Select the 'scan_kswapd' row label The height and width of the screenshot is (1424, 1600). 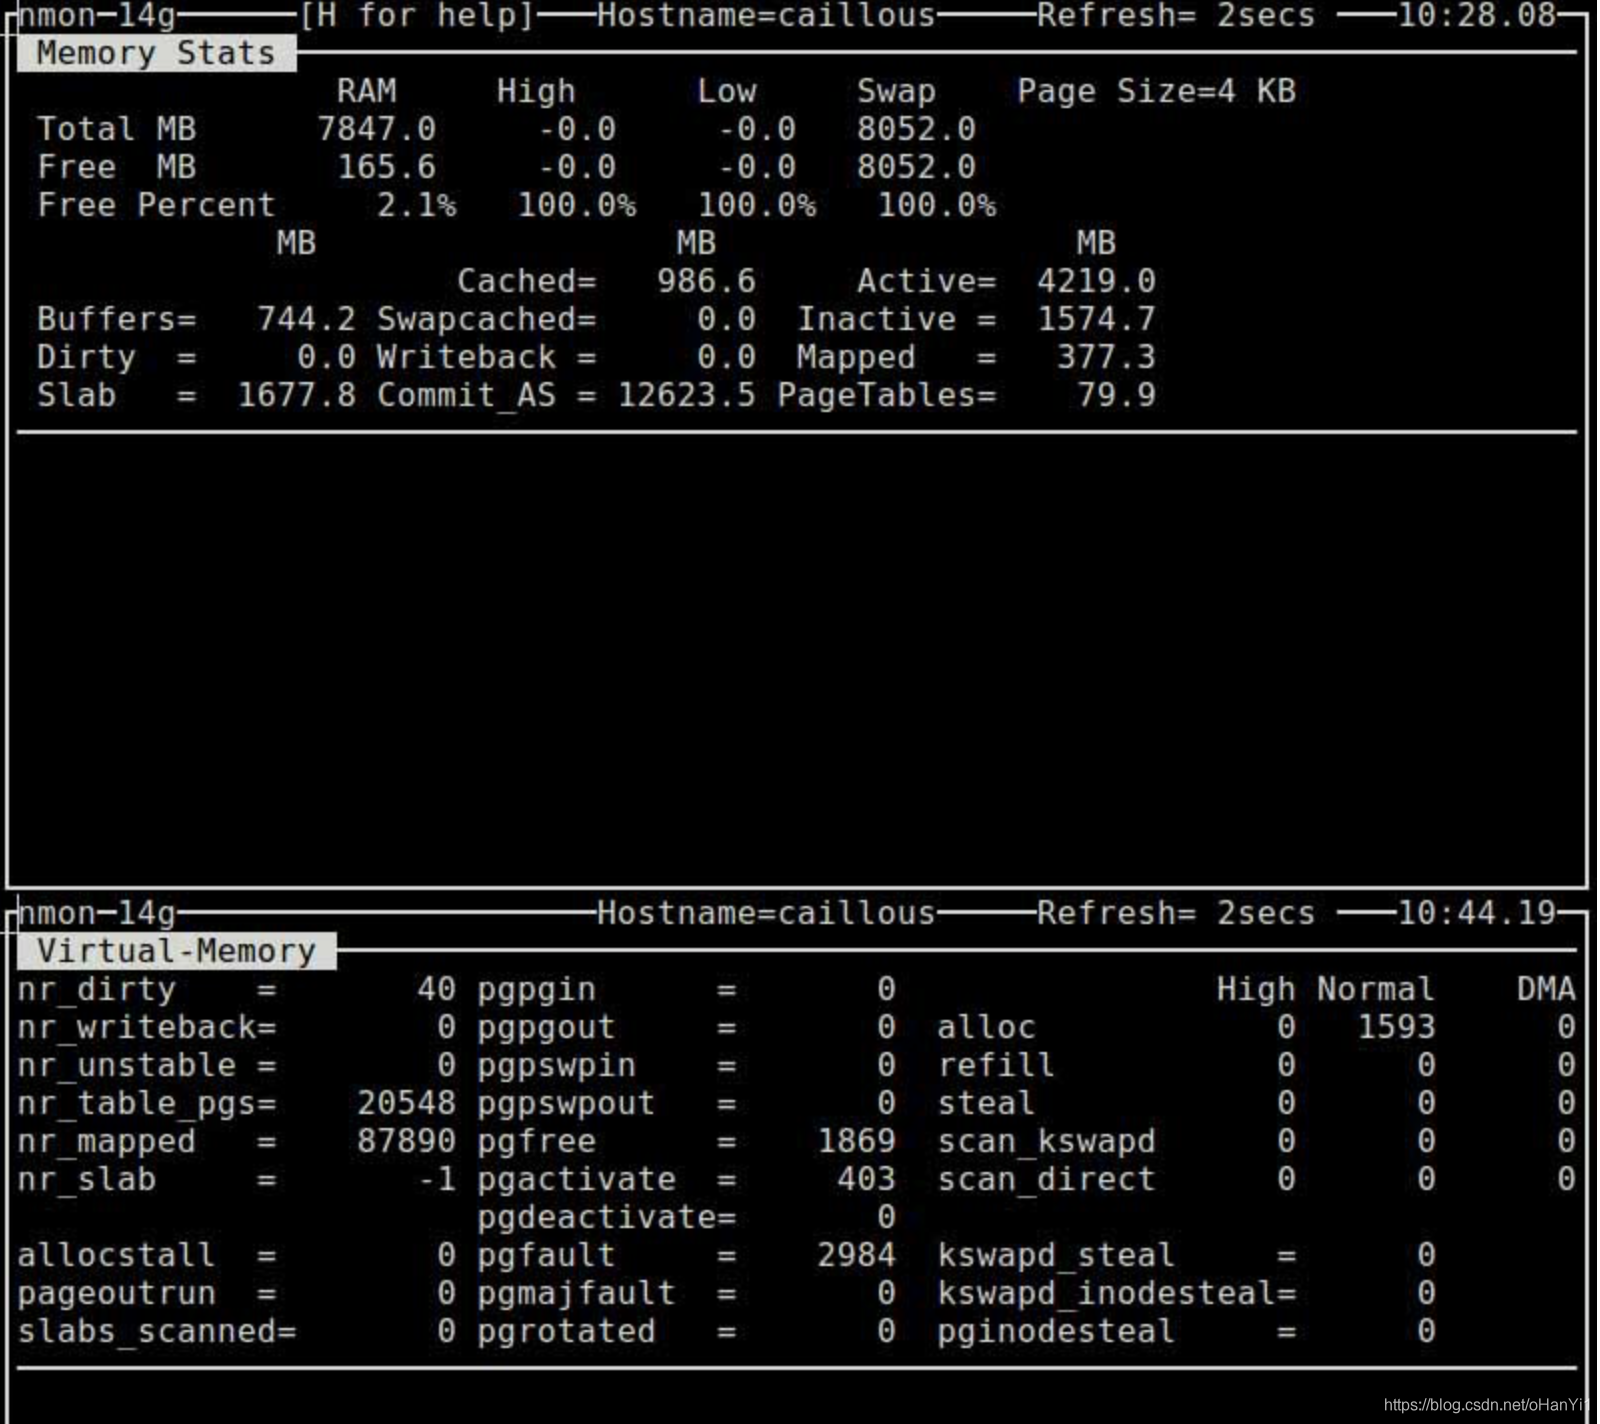tap(1046, 1141)
